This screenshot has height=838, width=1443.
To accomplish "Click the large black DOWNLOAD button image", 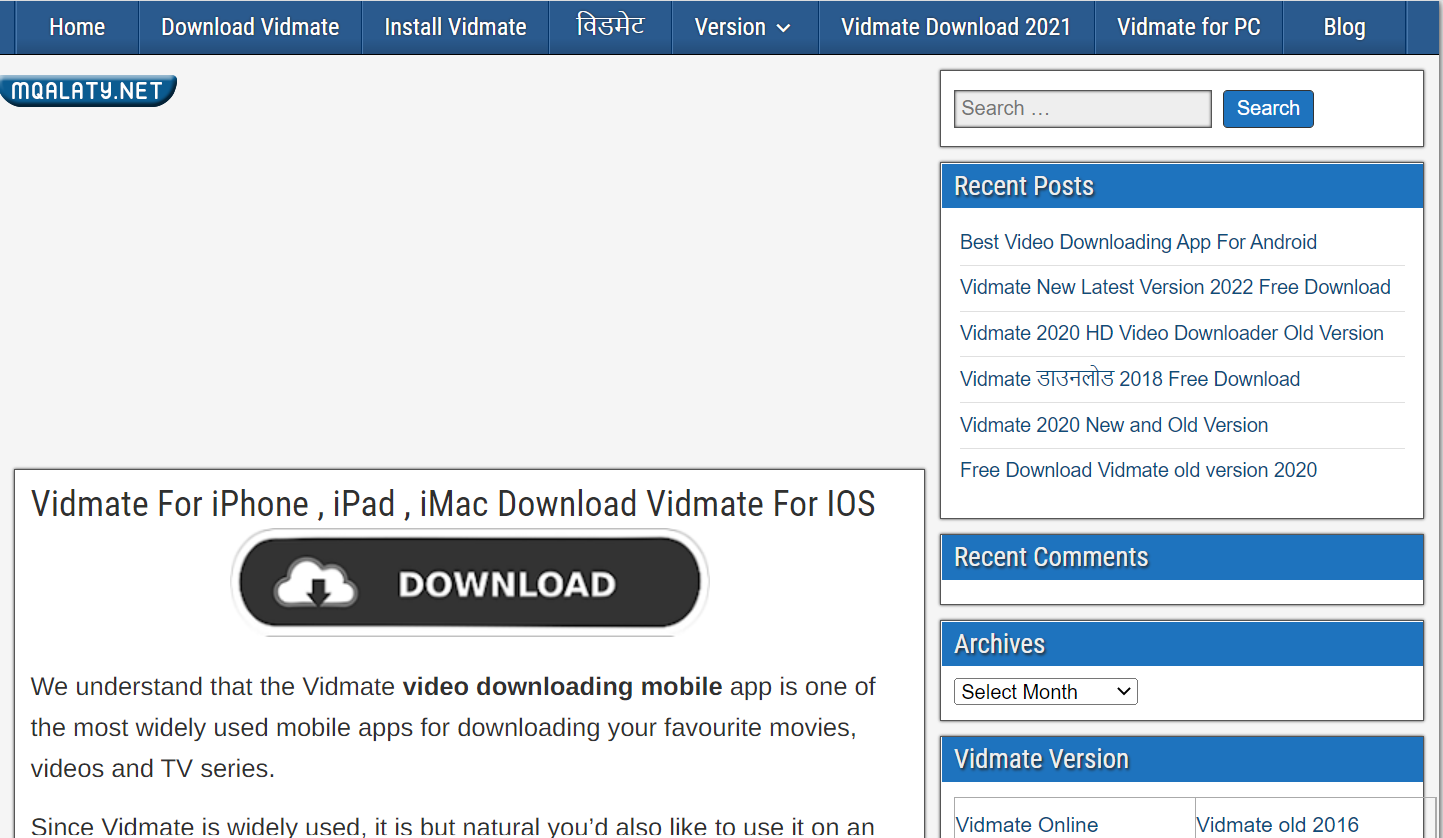I will pyautogui.click(x=469, y=583).
